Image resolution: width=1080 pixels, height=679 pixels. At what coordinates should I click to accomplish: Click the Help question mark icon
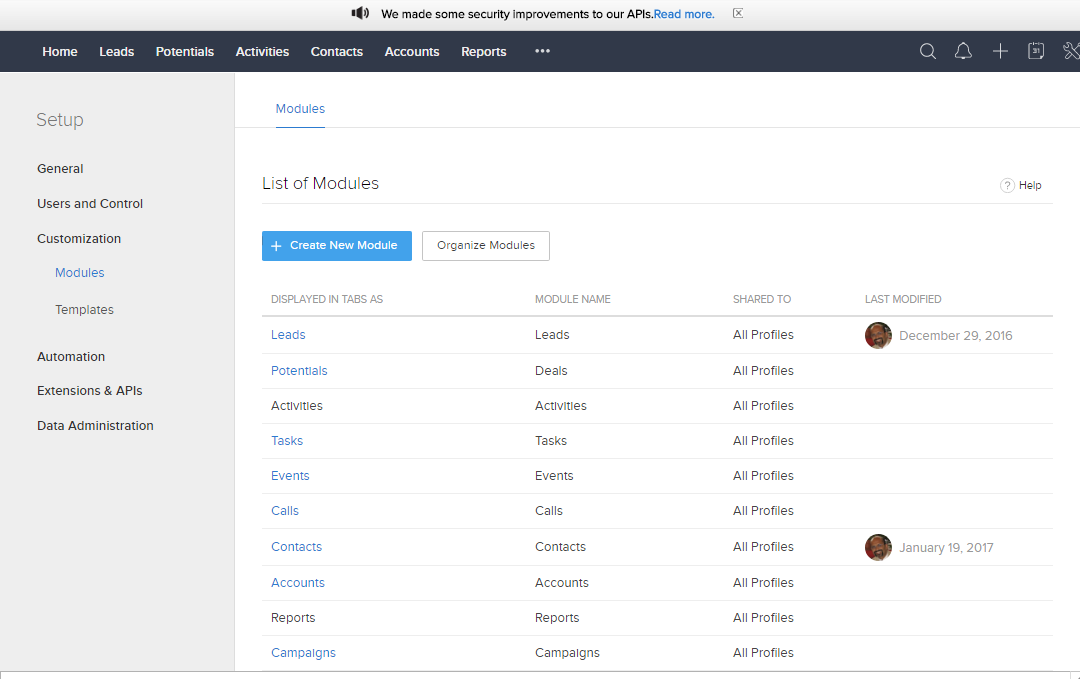pos(1007,185)
